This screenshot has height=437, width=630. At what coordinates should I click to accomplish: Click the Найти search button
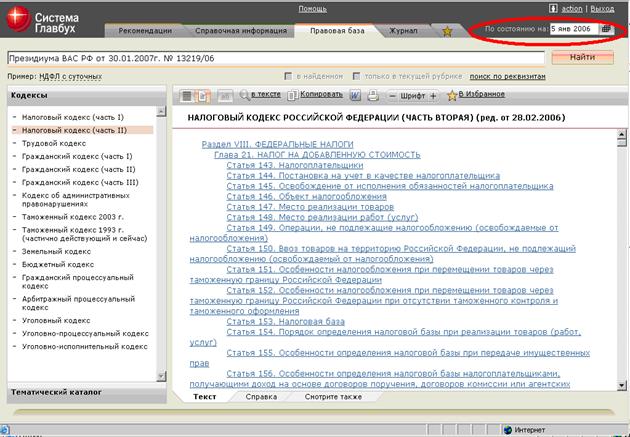pyautogui.click(x=583, y=57)
